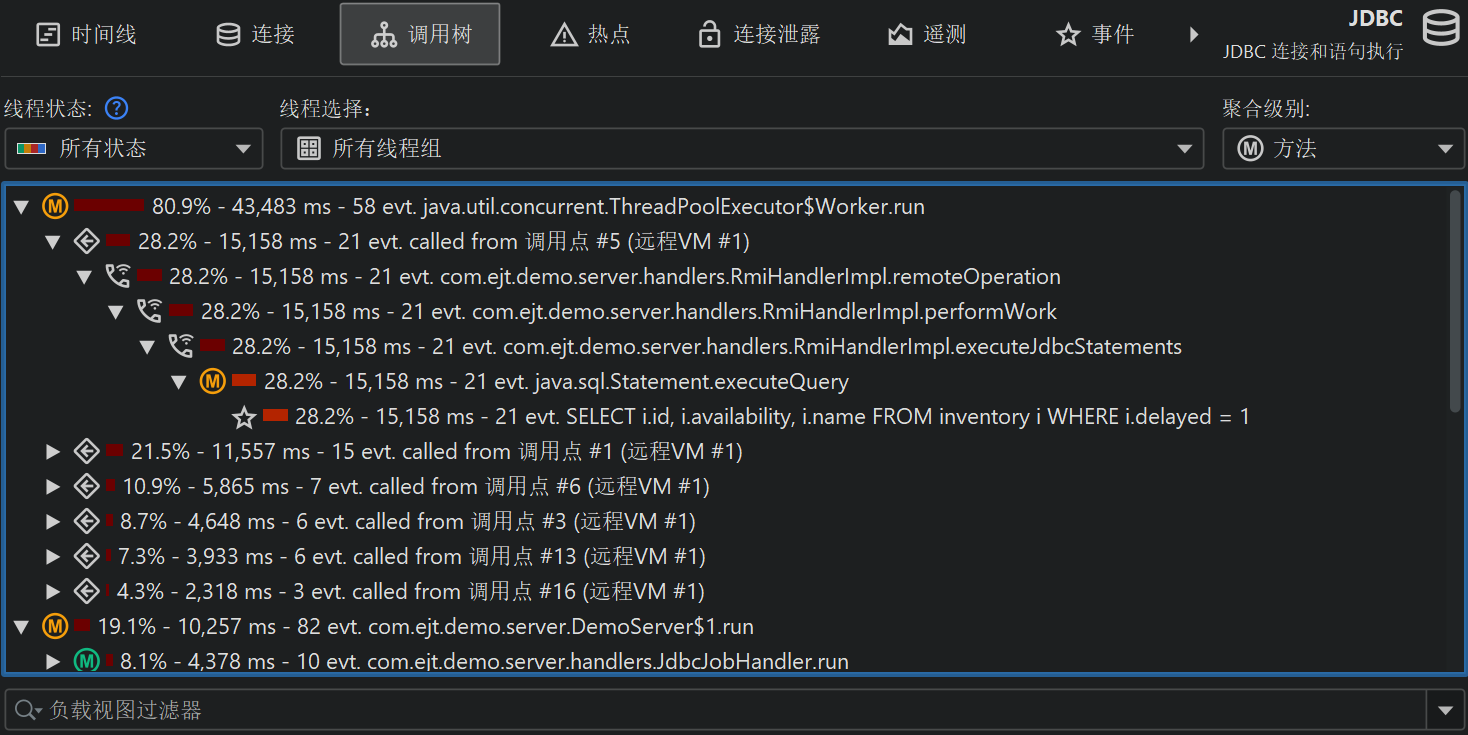Show more tabs with the right arrow
The height and width of the screenshot is (735, 1468).
coord(1193,35)
